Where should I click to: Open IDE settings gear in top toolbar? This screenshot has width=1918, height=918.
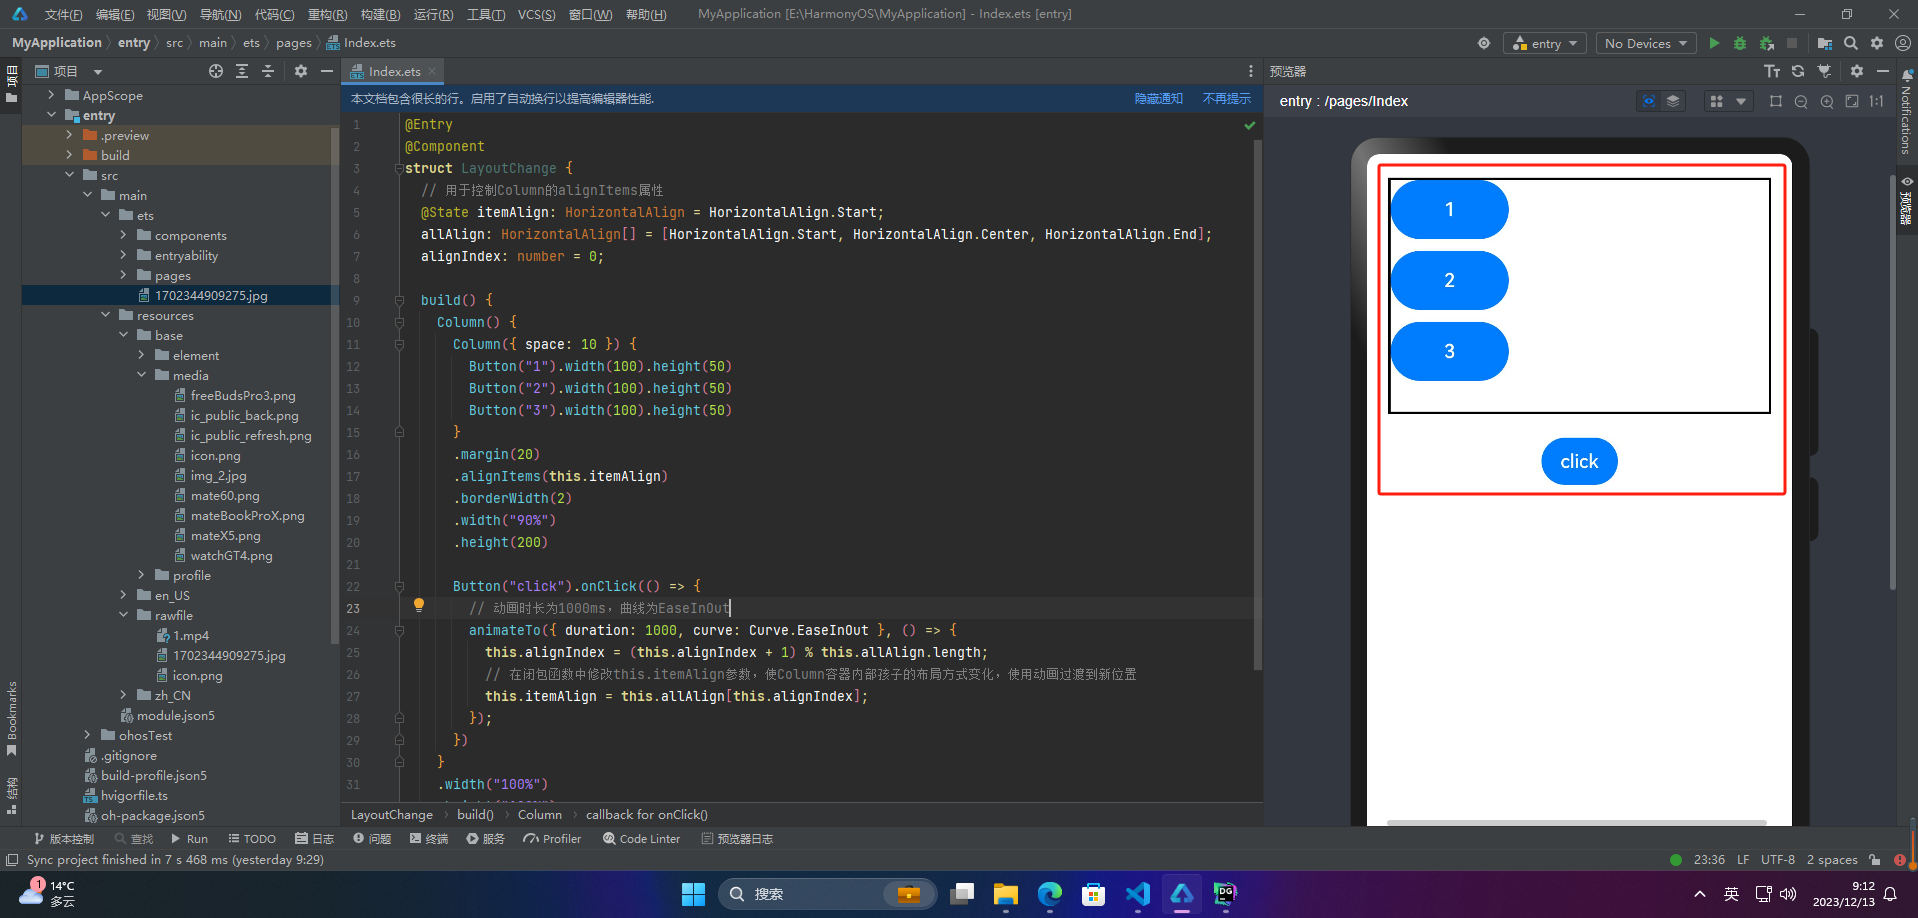(x=1877, y=43)
